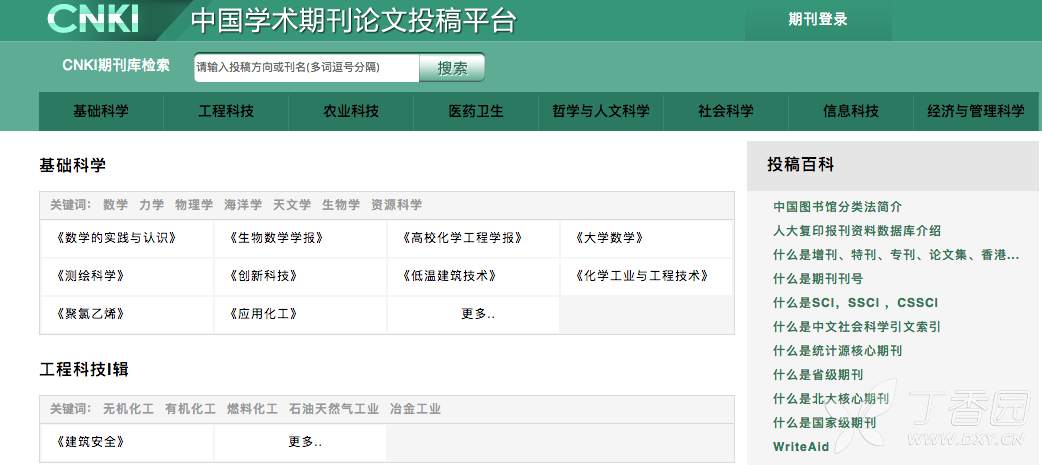The width and height of the screenshot is (1042, 465).
Task: Open the 基础科学 category menu
Action: pos(101,112)
